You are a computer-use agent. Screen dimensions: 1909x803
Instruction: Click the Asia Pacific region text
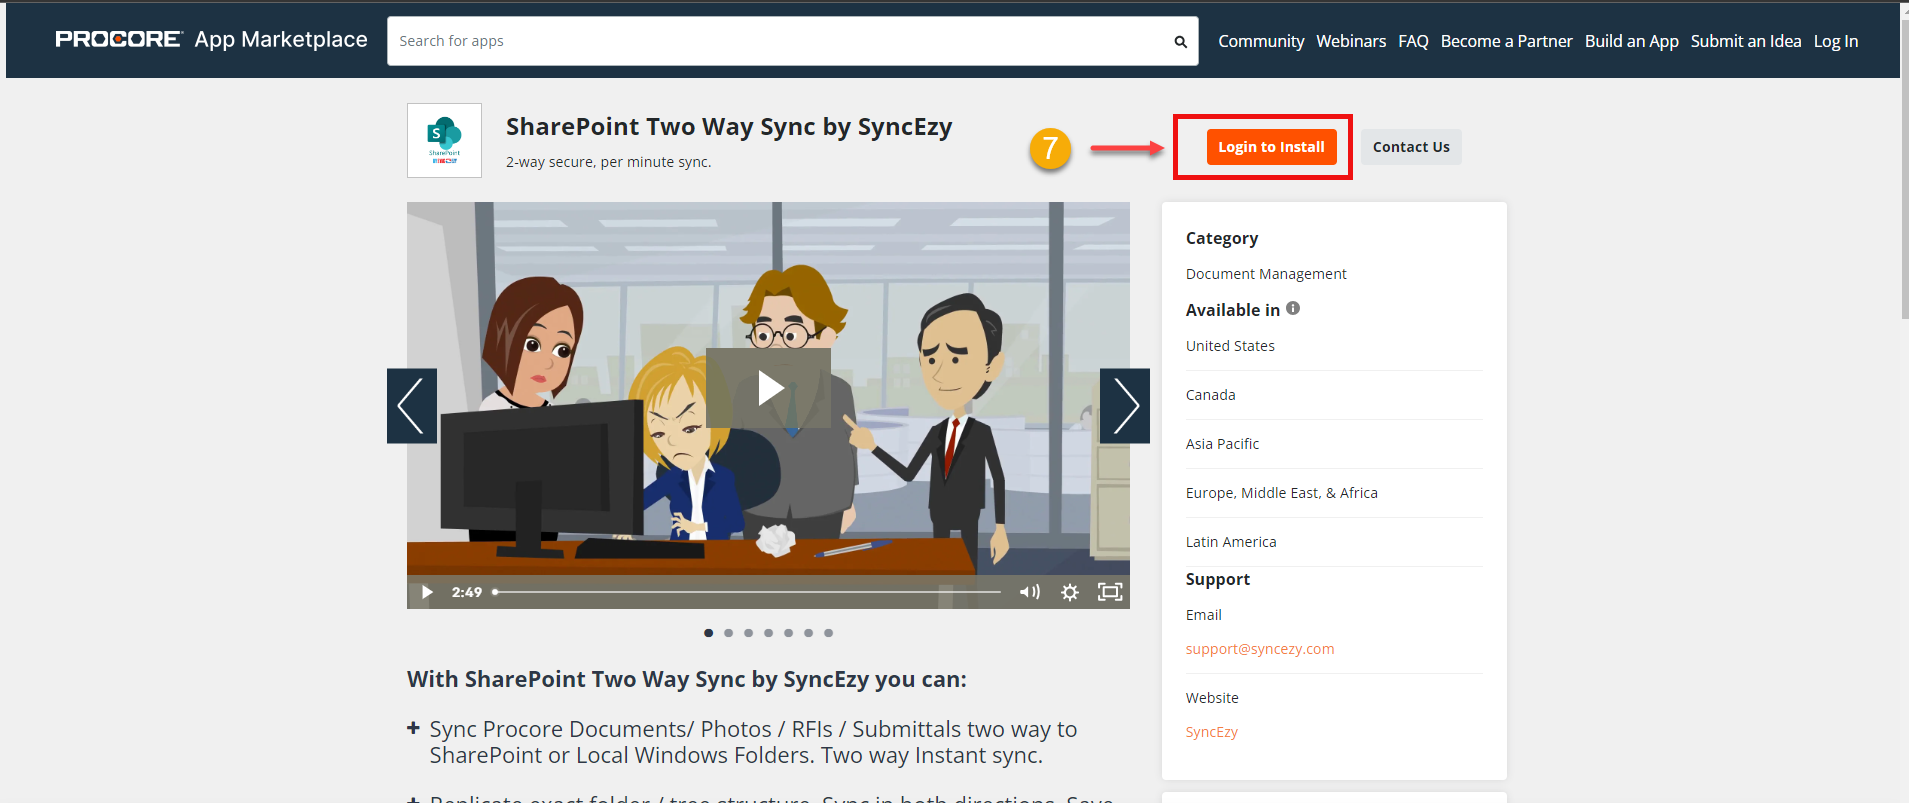point(1222,444)
